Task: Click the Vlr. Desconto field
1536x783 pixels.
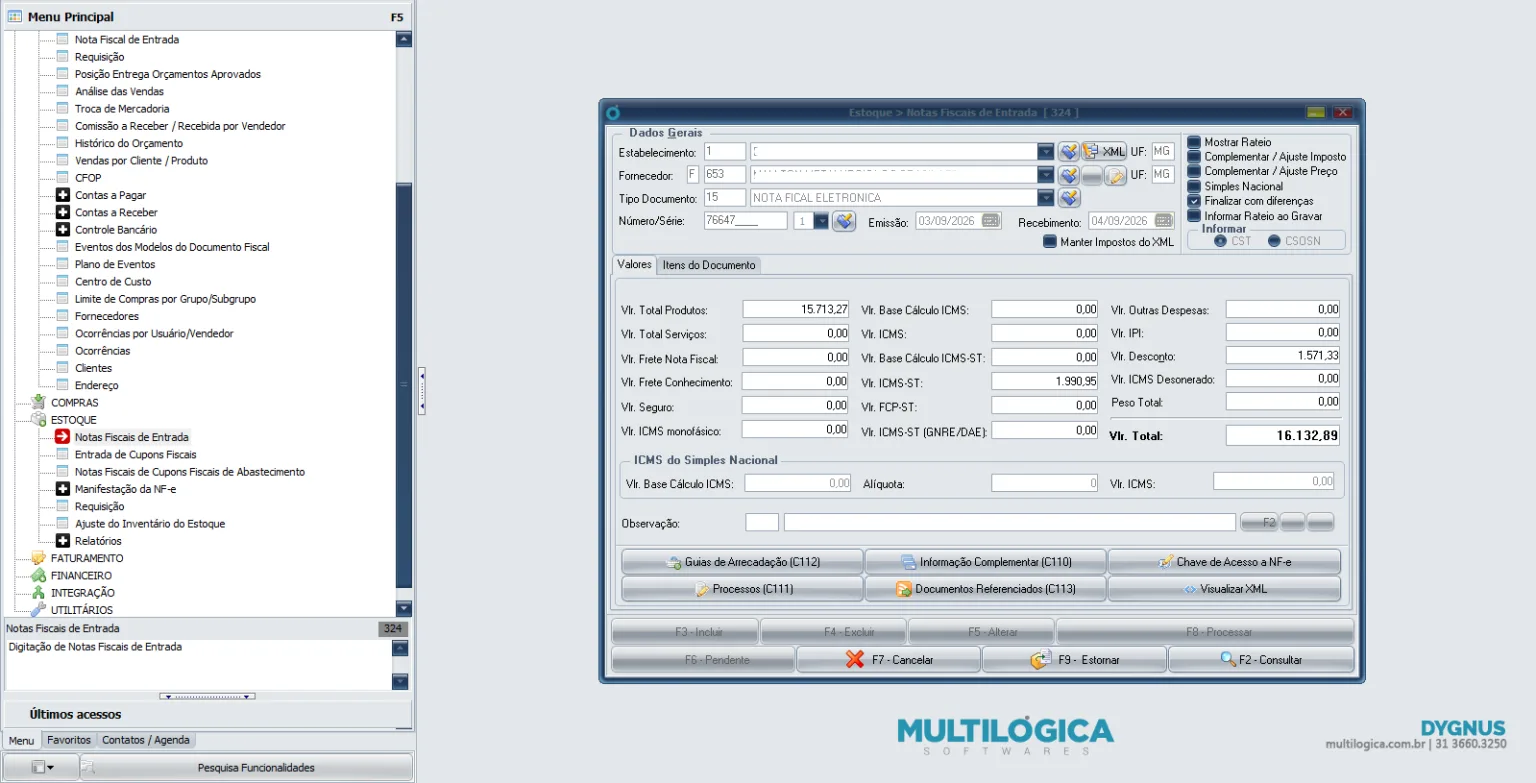Action: [1283, 356]
